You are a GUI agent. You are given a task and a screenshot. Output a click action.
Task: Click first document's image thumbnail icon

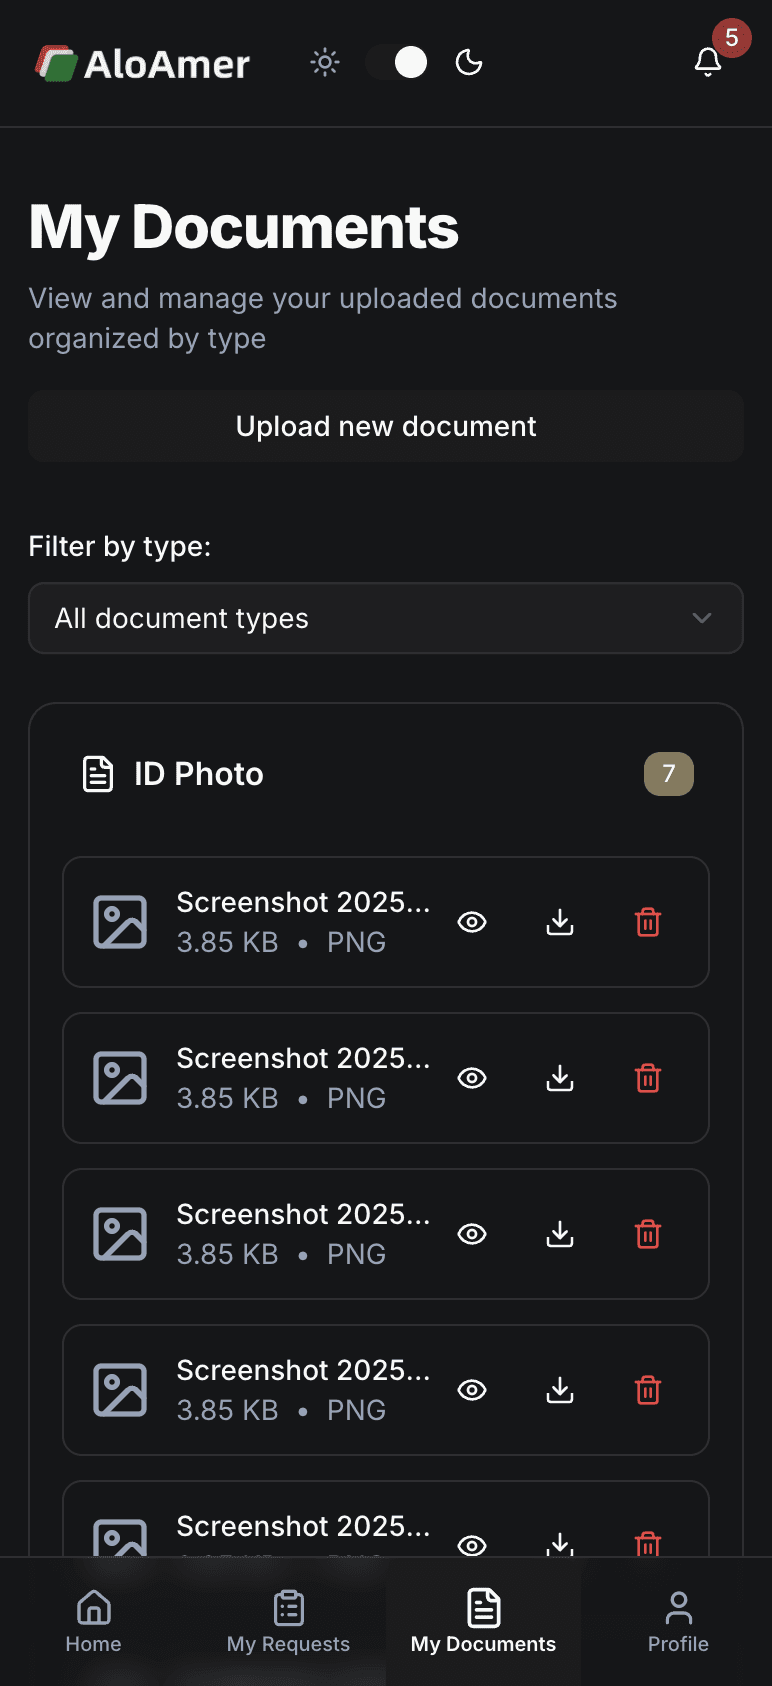click(x=120, y=922)
